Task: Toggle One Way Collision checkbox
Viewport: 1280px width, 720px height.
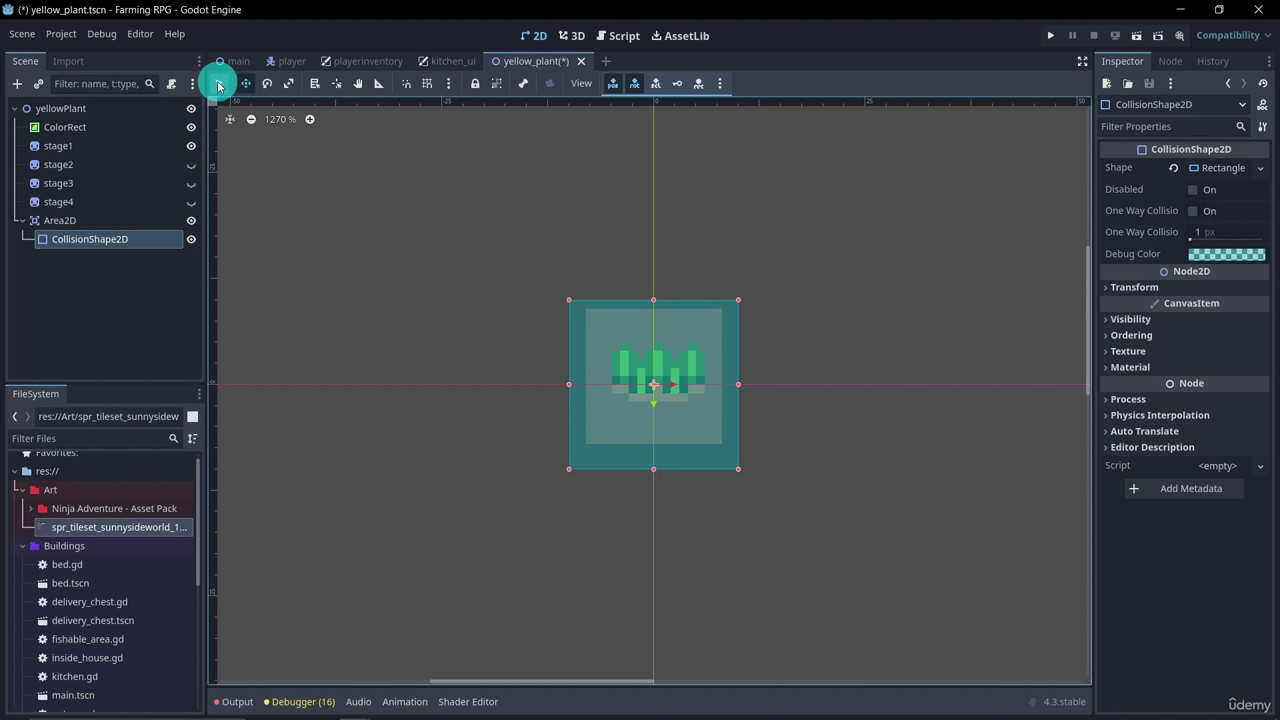Action: 1192,211
